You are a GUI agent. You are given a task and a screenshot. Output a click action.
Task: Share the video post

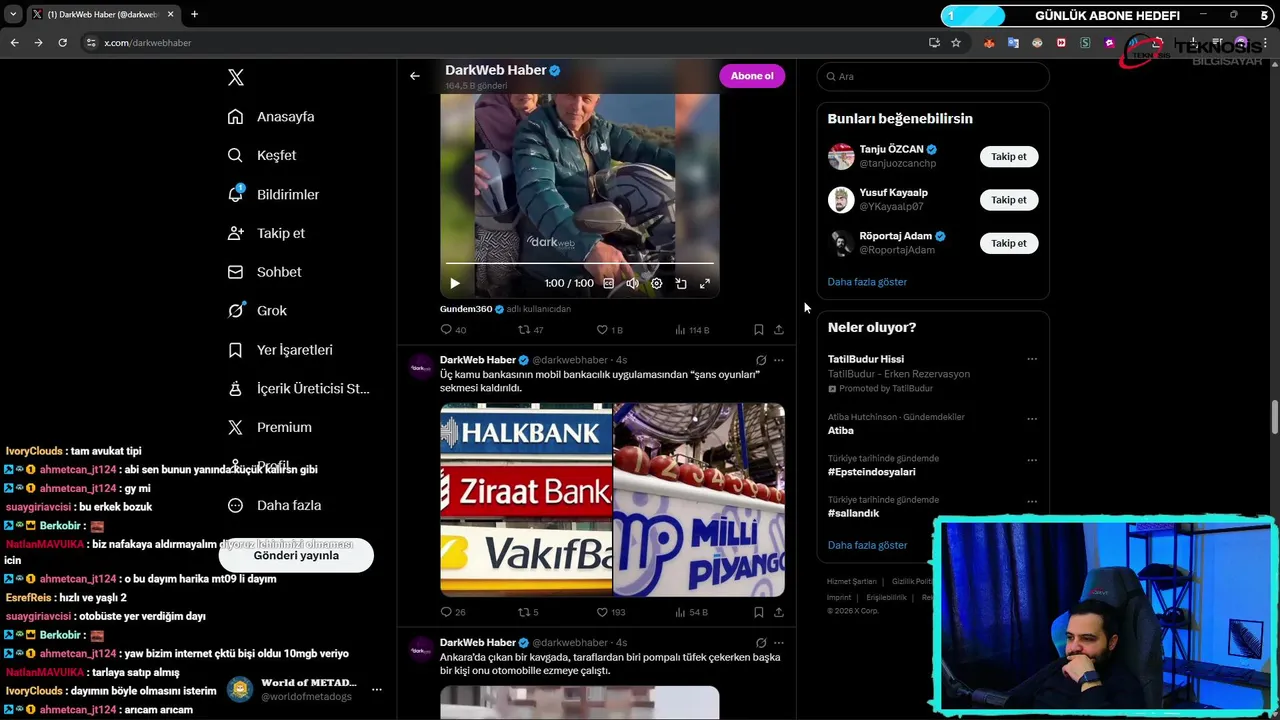[x=779, y=330]
